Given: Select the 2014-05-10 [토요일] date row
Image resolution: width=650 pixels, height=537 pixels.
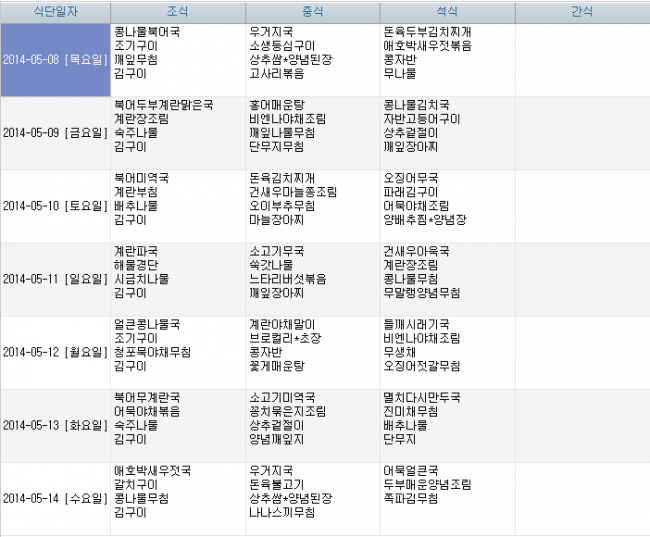Looking at the screenshot, I should (55, 206).
